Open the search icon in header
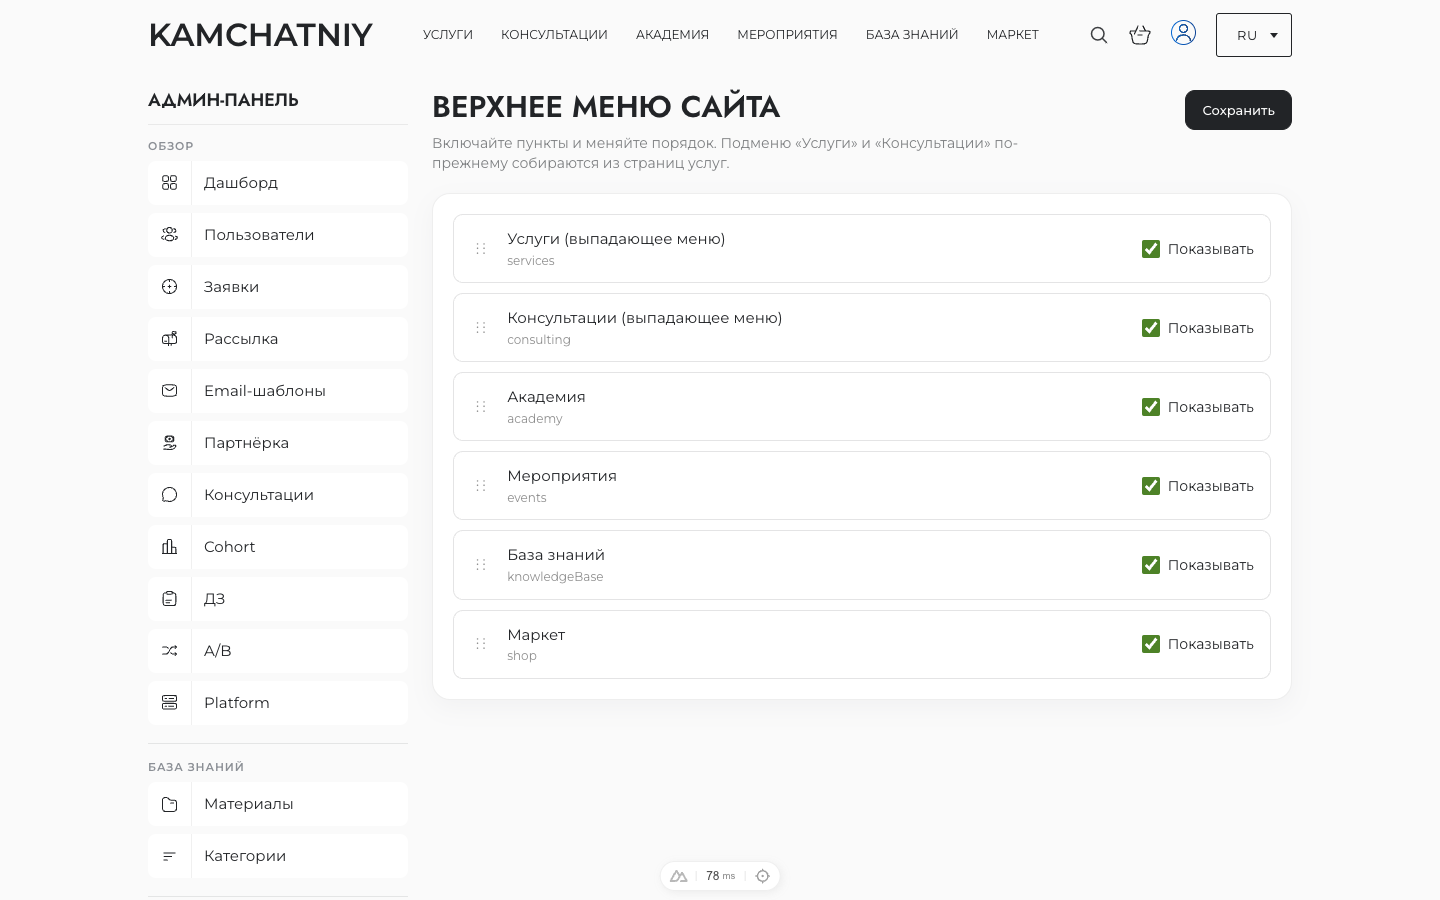The width and height of the screenshot is (1440, 900). tap(1099, 35)
